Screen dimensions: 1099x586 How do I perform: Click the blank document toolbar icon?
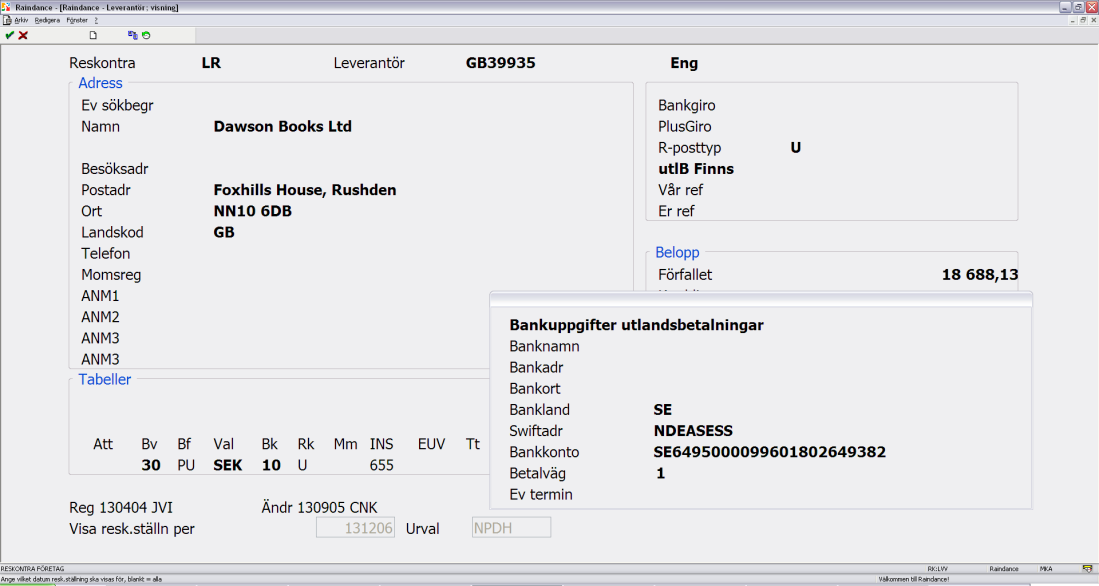[93, 35]
